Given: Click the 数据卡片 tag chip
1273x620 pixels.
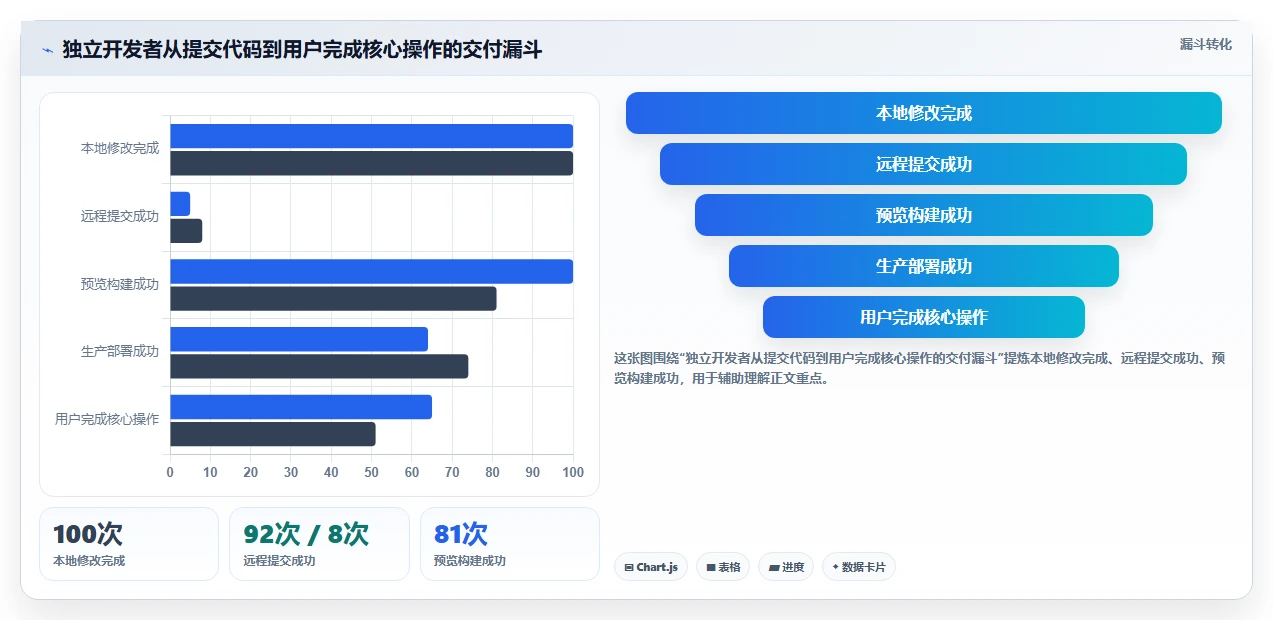Looking at the screenshot, I should (859, 567).
